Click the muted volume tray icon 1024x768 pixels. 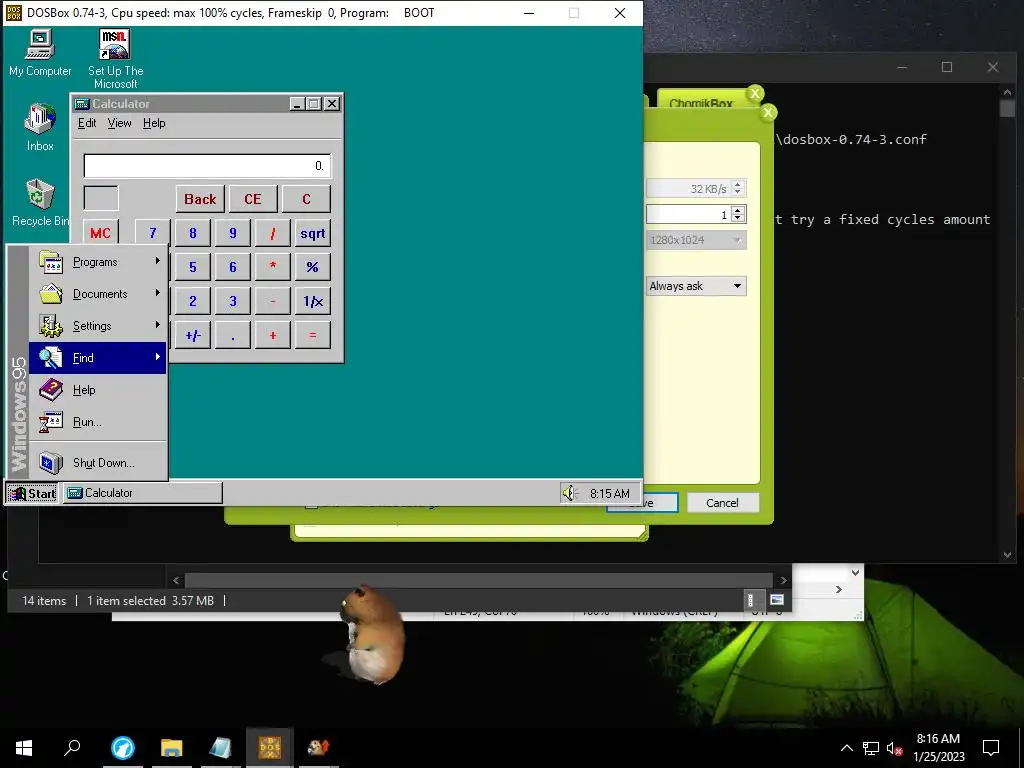(x=894, y=748)
